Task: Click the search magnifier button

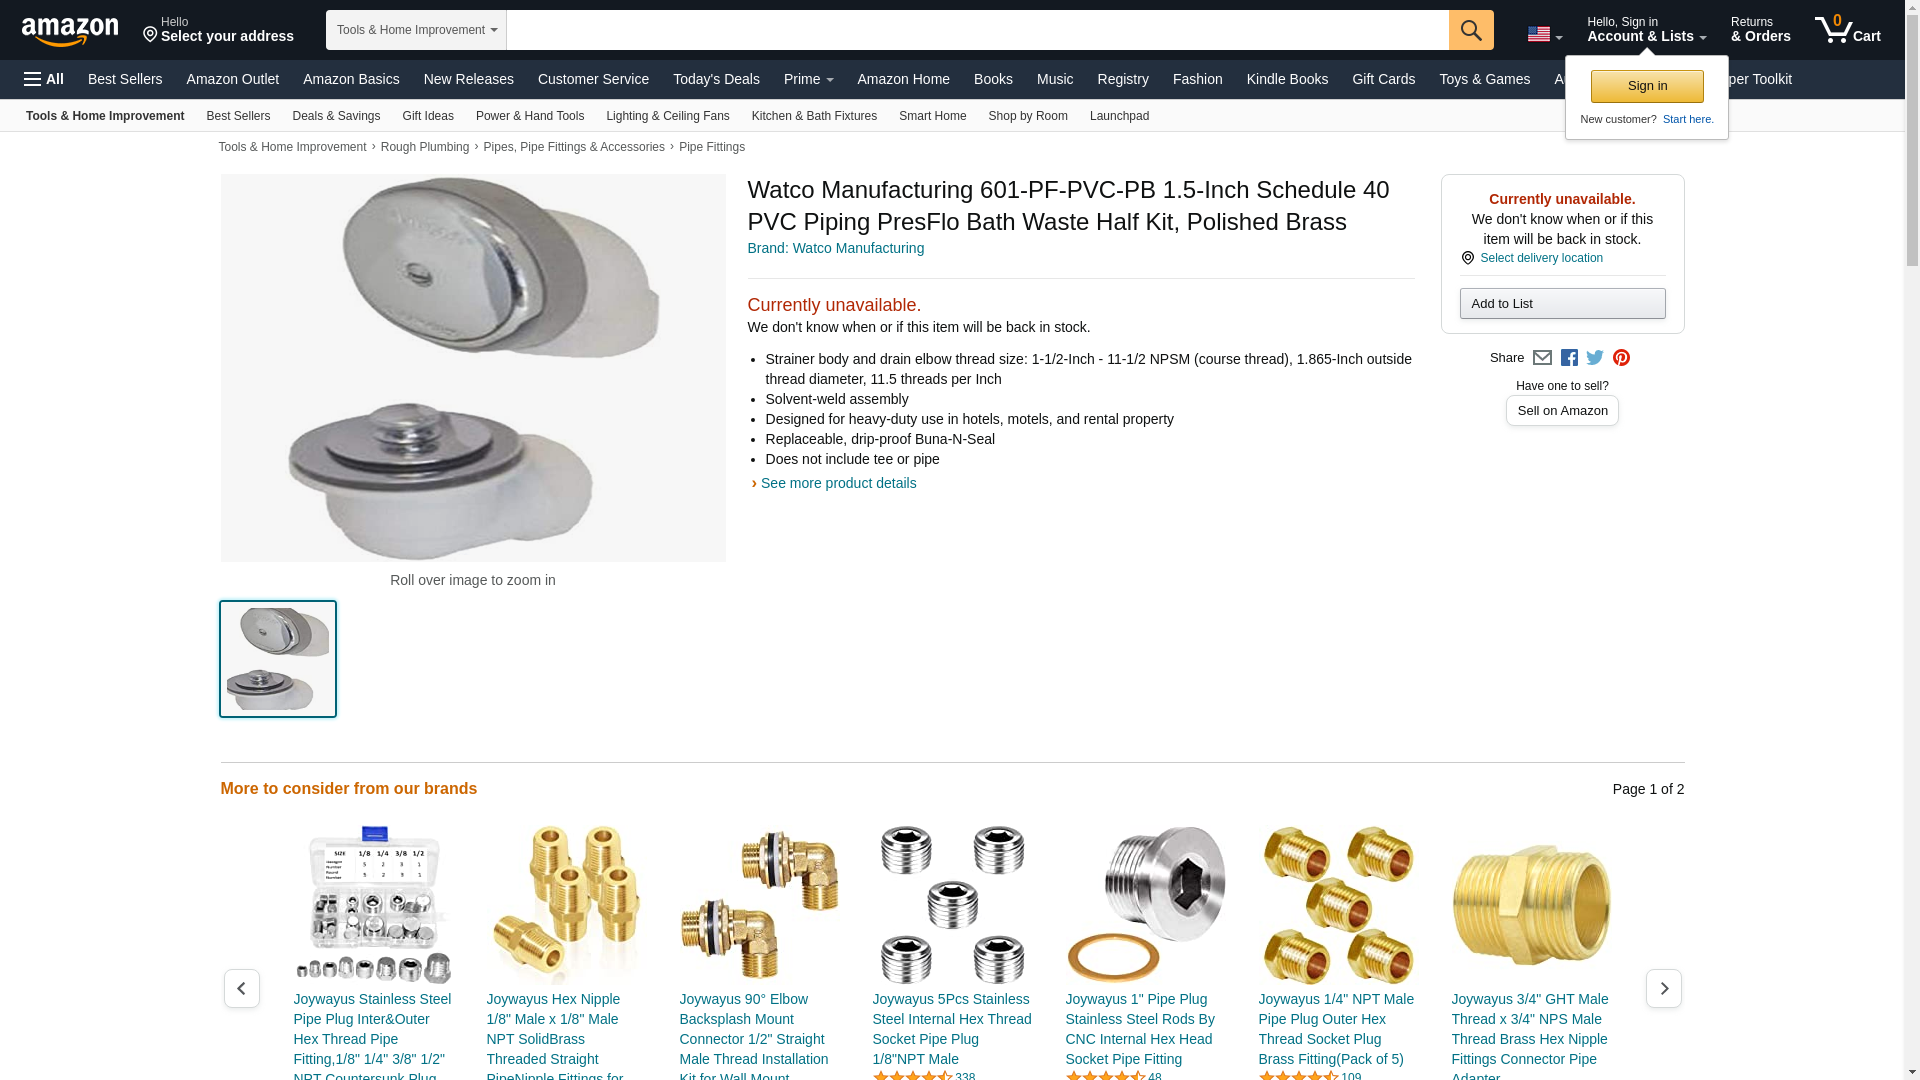Action: tap(1471, 30)
